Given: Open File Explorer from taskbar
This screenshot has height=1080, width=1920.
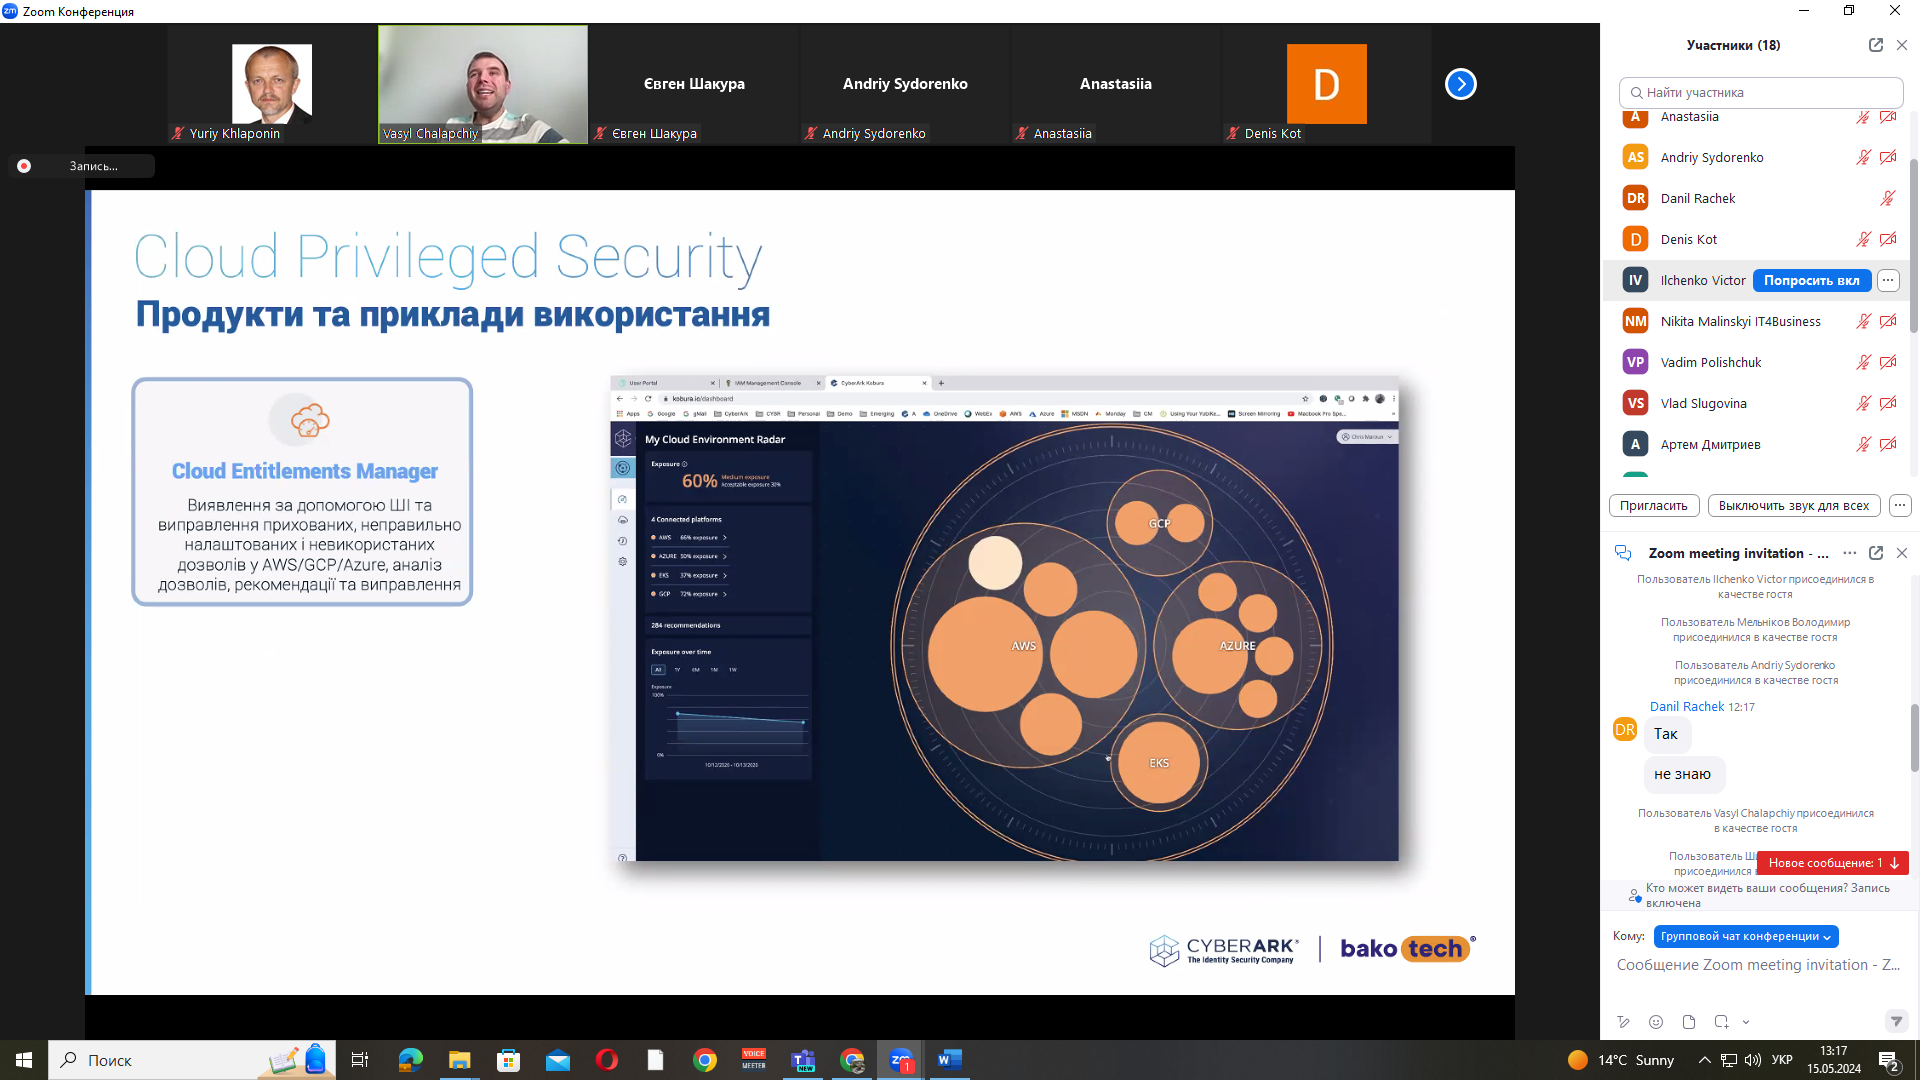Looking at the screenshot, I should pos(459,1060).
